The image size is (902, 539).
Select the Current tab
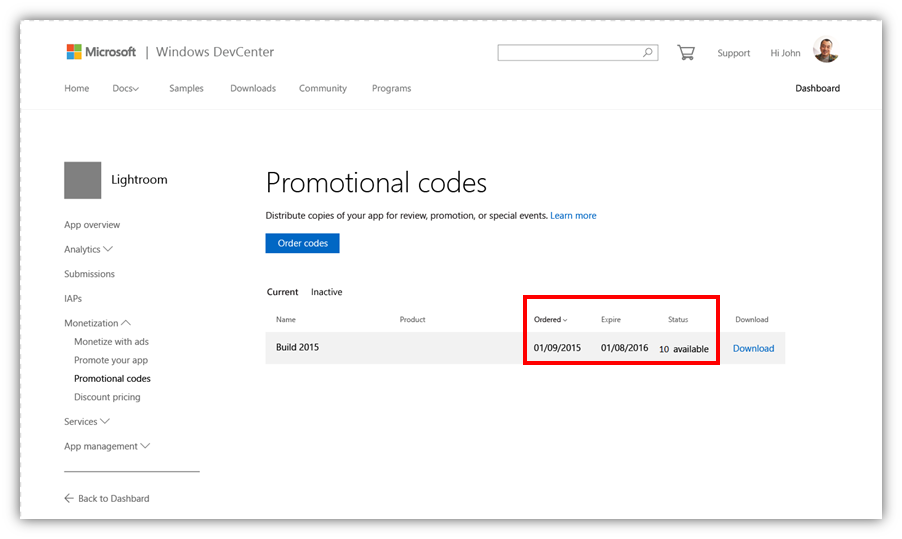[x=282, y=292]
